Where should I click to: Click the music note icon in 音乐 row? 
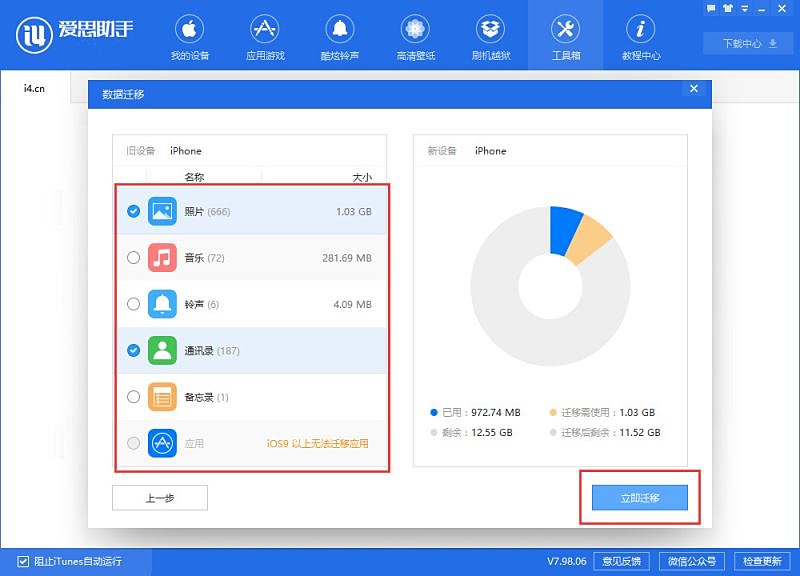point(162,258)
